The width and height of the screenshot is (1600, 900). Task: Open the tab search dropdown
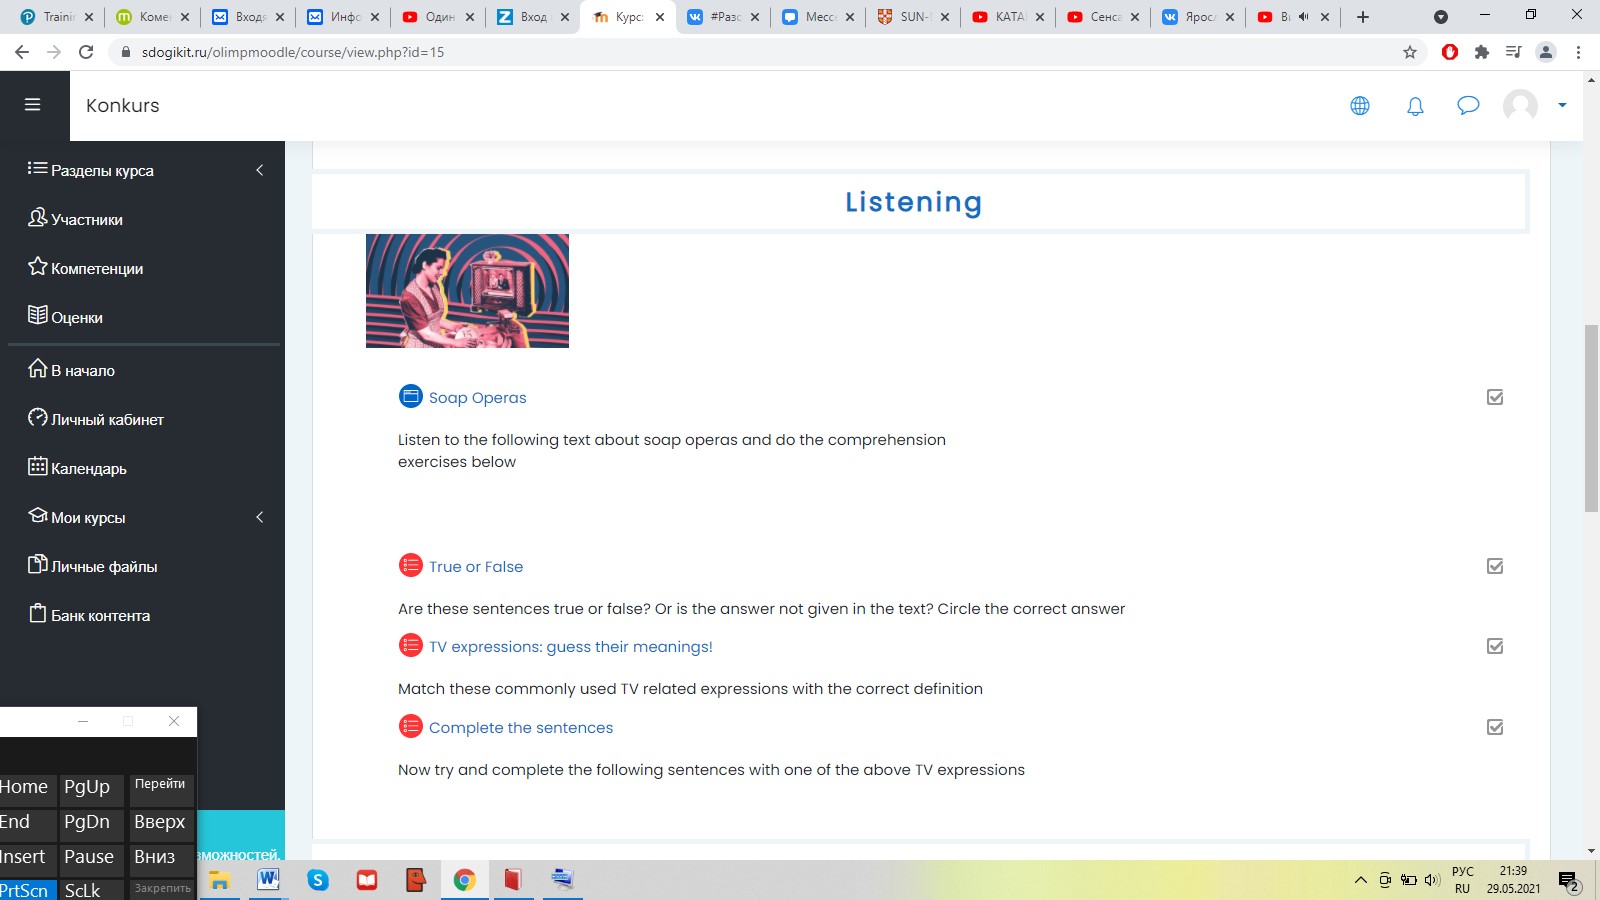1441,17
